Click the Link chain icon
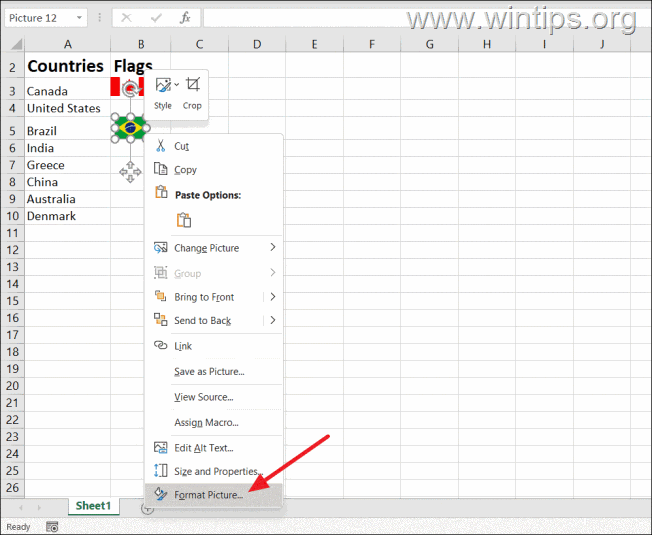Viewport: 652px width, 535px height. tap(161, 345)
